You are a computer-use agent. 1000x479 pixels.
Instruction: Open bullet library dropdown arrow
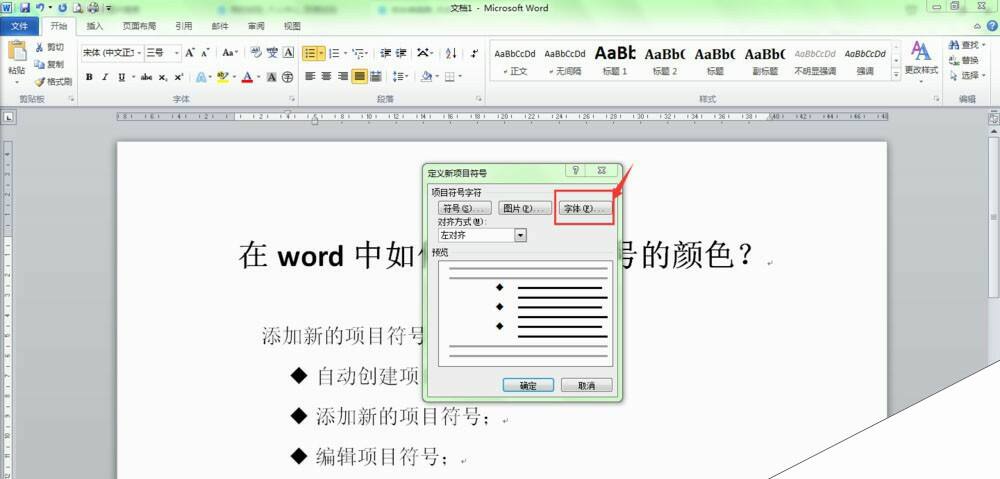pyautogui.click(x=321, y=53)
